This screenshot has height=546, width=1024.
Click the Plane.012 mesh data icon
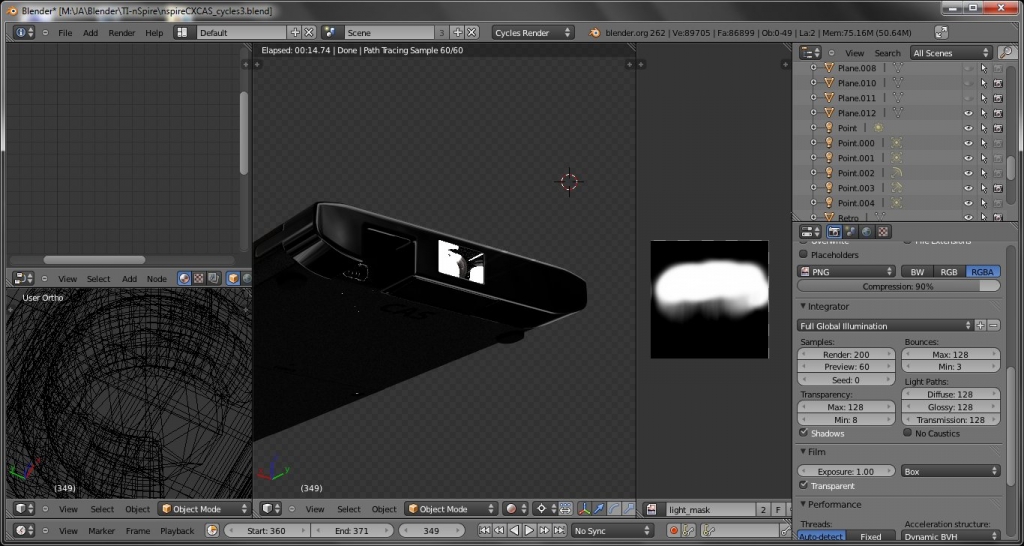pos(897,112)
